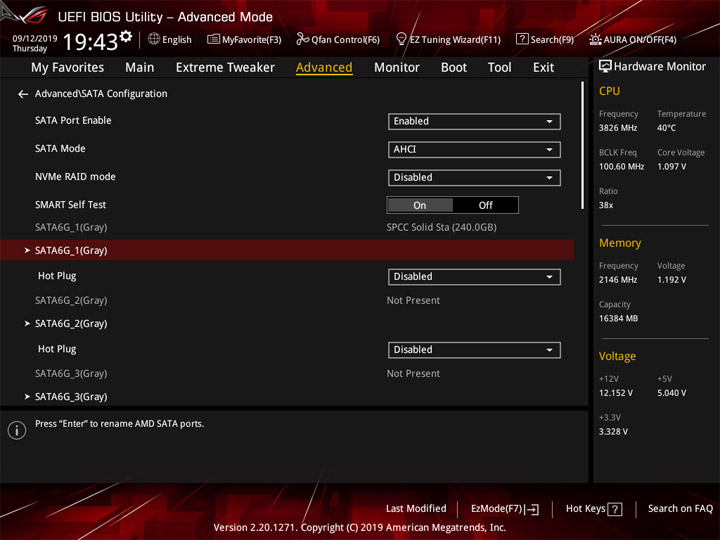Open Search(F9) question mark icon
720x540 pixels.
[x=522, y=39]
